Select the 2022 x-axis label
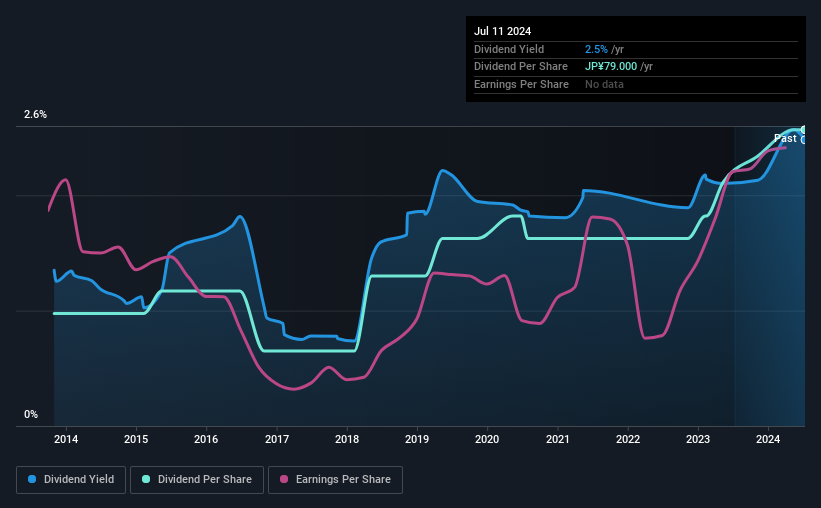 pos(628,439)
